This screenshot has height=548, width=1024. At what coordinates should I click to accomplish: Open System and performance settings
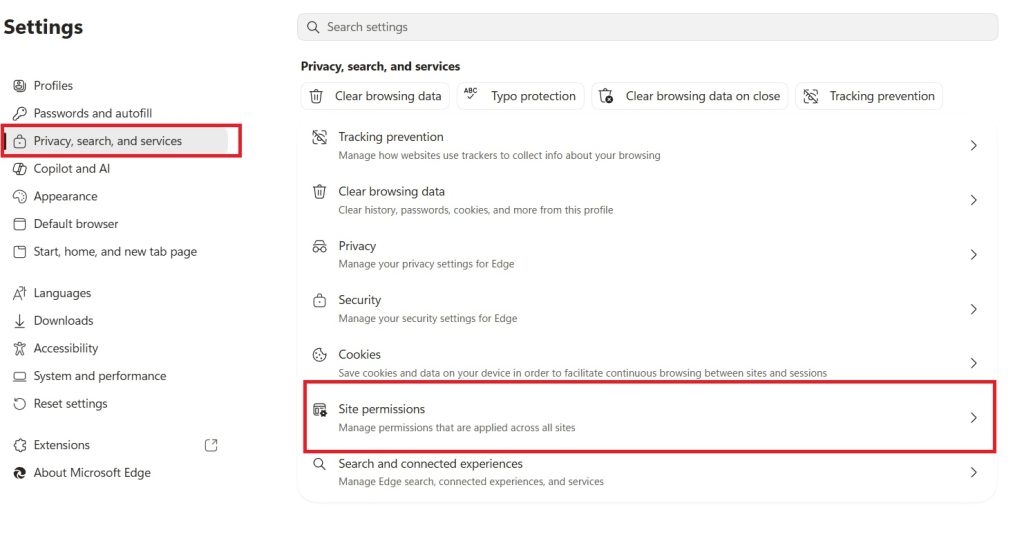100,376
